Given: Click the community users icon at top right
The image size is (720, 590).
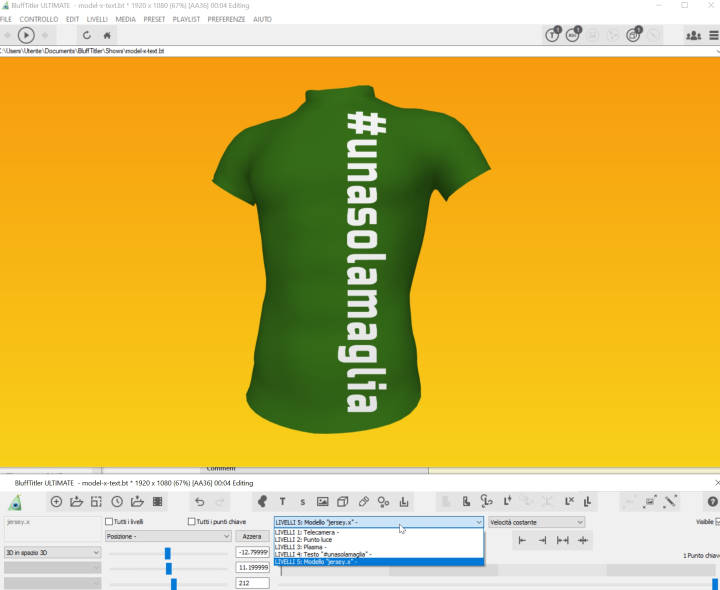Looking at the screenshot, I should tap(693, 35).
